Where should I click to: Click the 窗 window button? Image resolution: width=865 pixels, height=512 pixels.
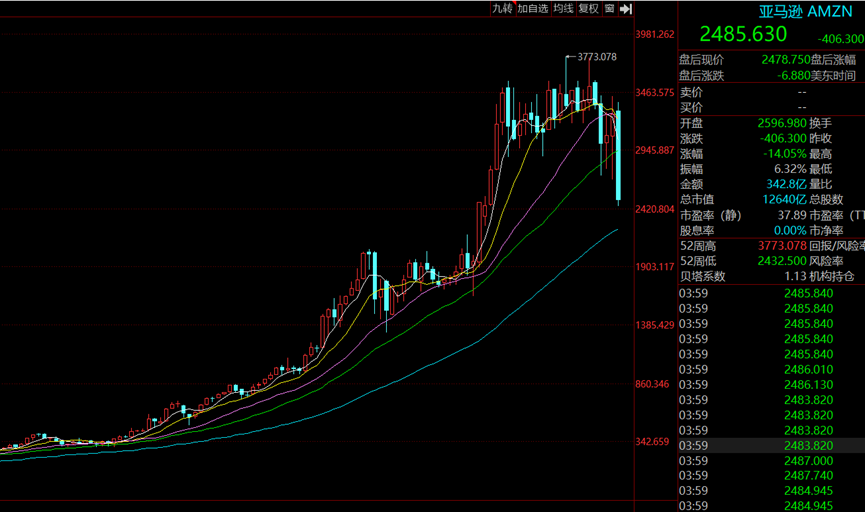coord(610,8)
